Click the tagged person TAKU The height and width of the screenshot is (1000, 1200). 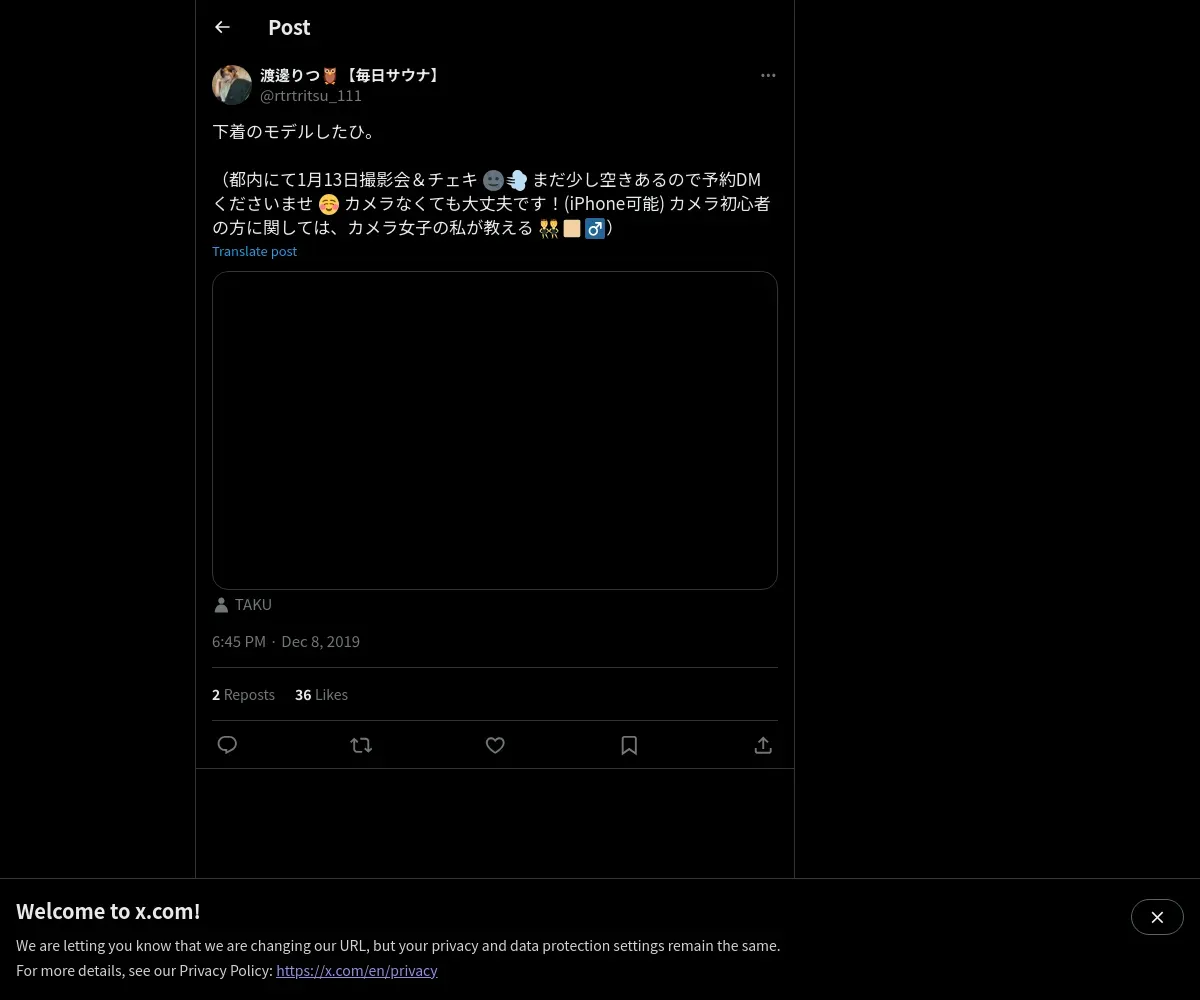tap(253, 604)
